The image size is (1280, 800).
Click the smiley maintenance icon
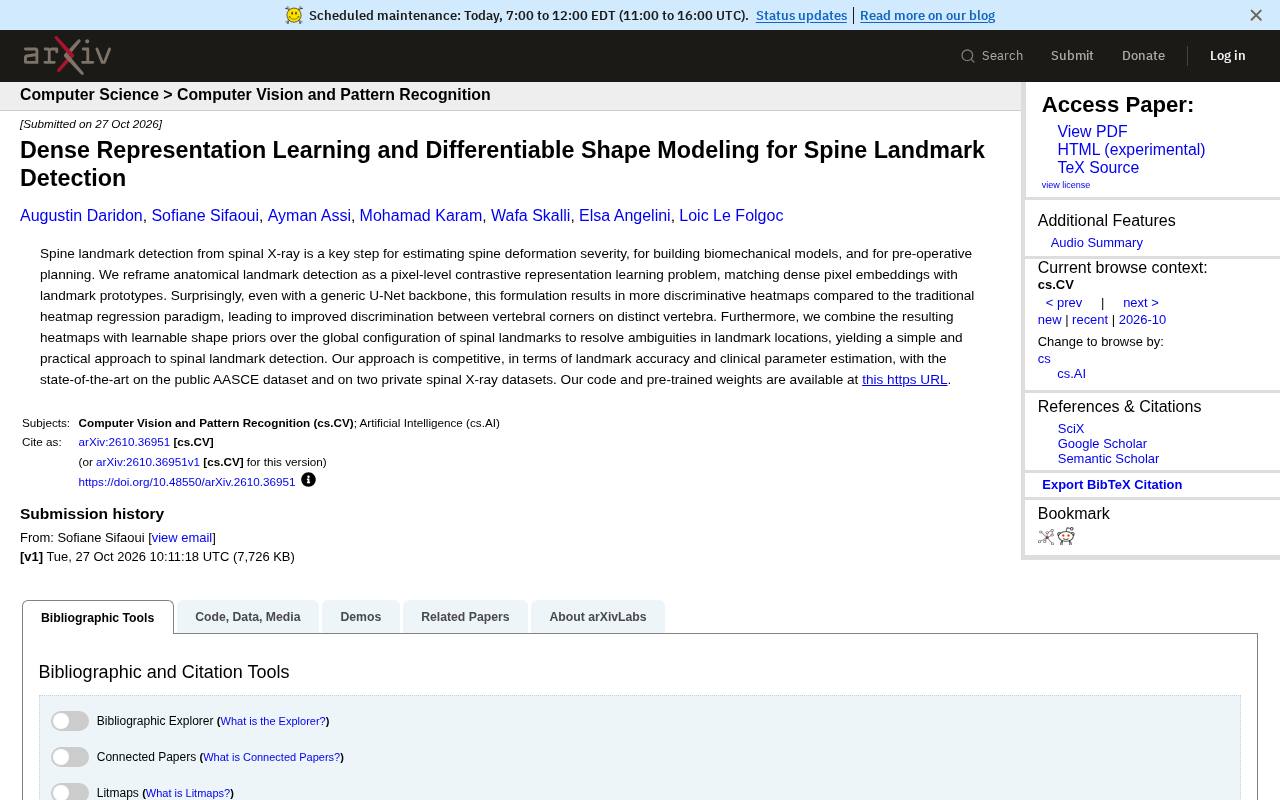tap(293, 15)
